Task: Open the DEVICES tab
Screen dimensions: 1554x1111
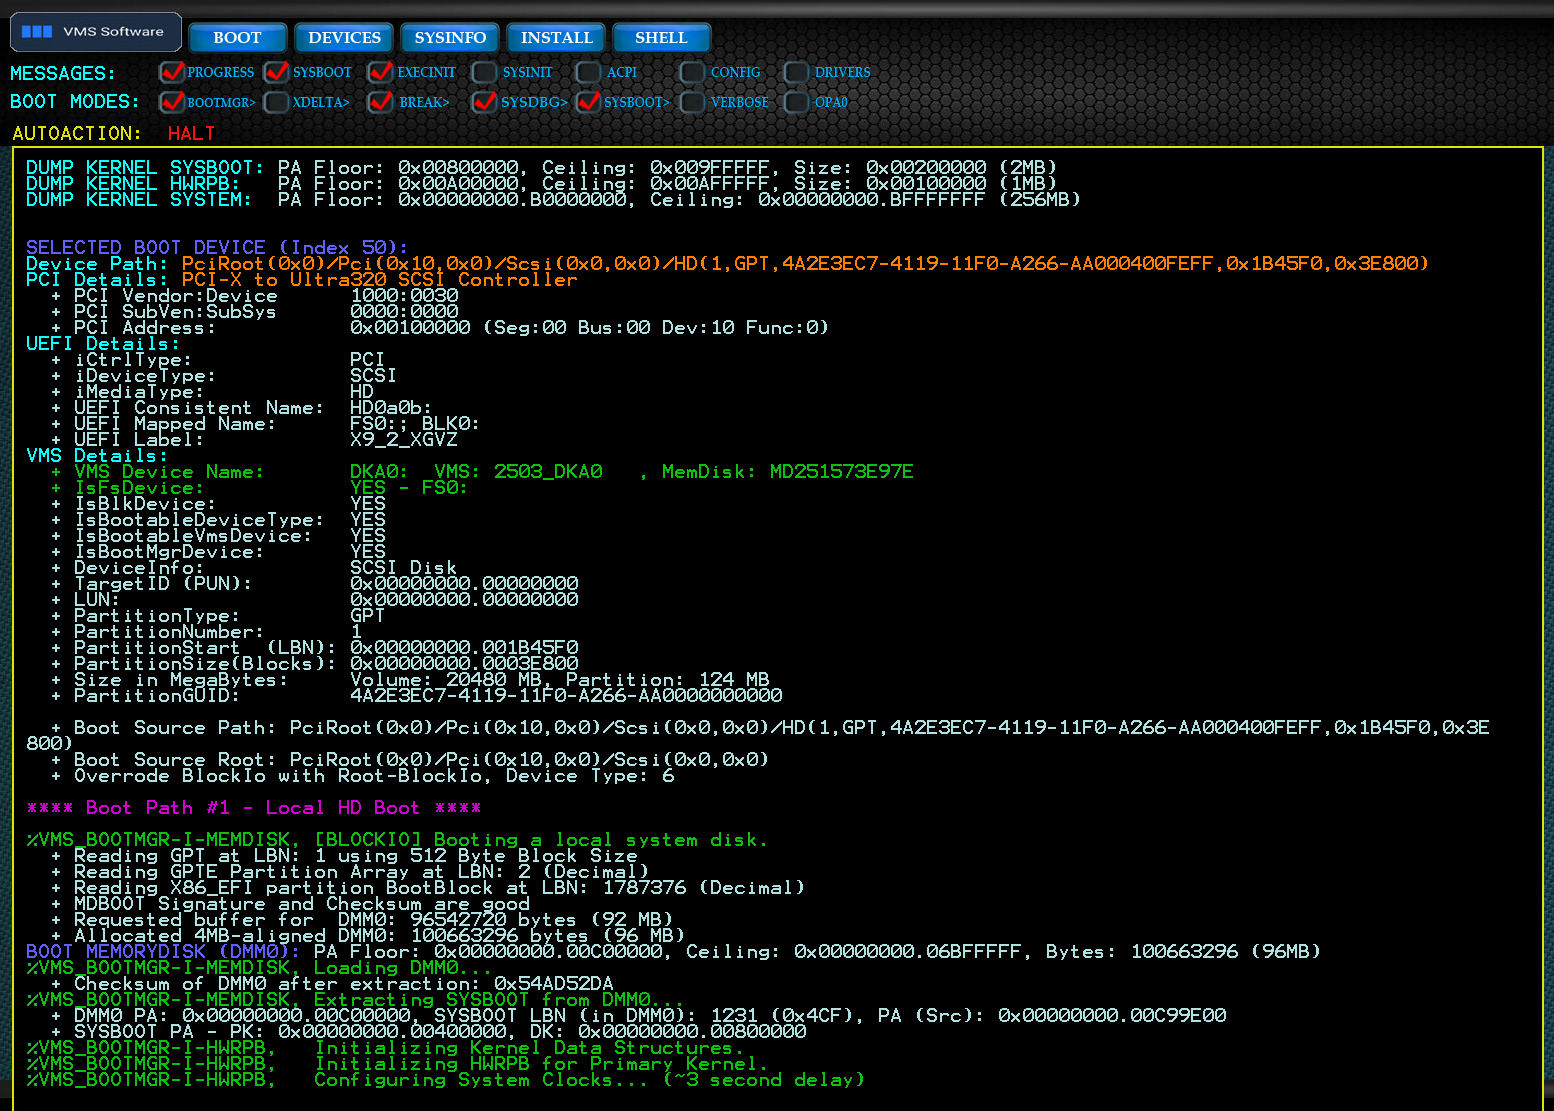Action: click(x=344, y=38)
